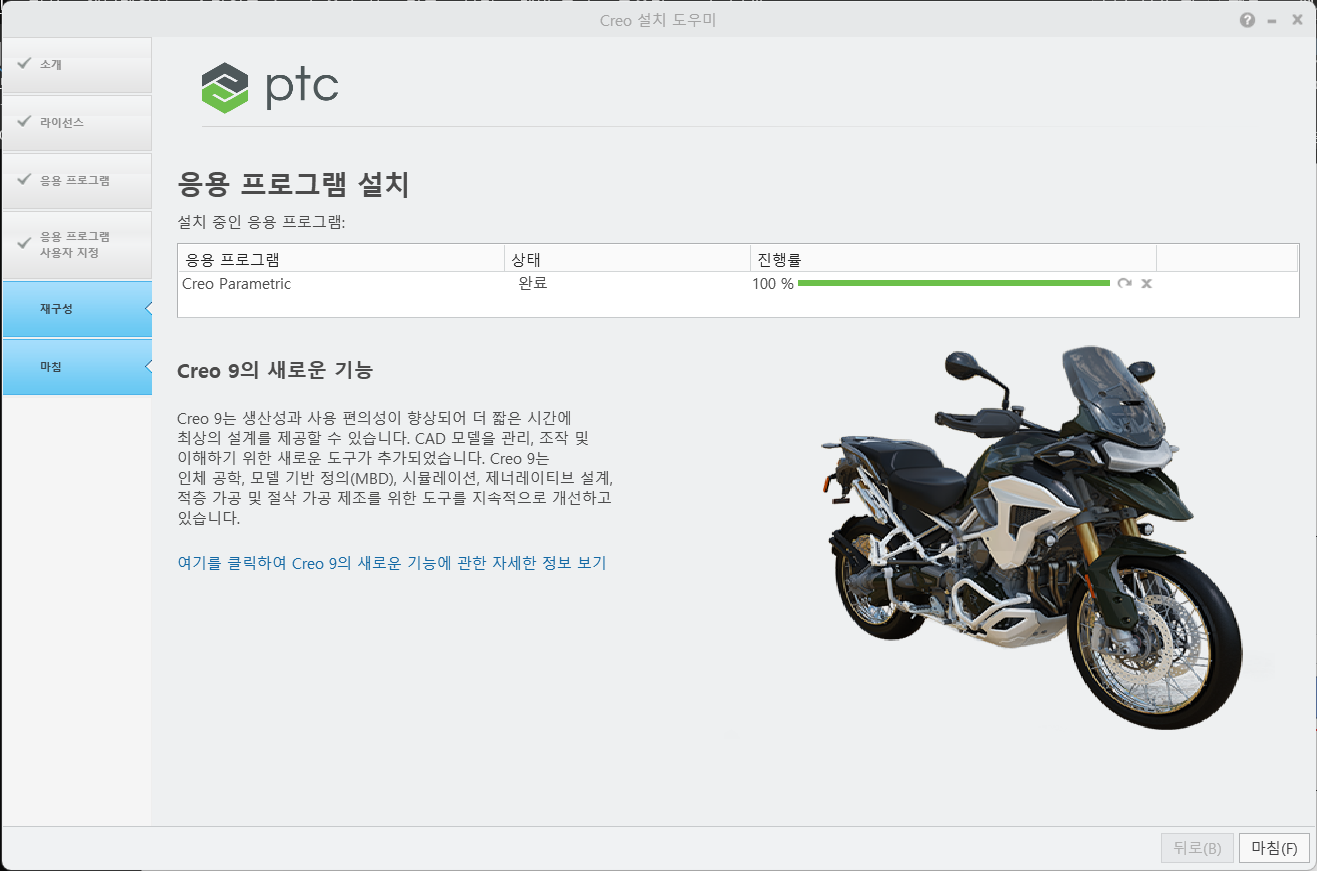The image size is (1317, 871).
Task: Click the 상태 column header
Action: click(x=628, y=259)
